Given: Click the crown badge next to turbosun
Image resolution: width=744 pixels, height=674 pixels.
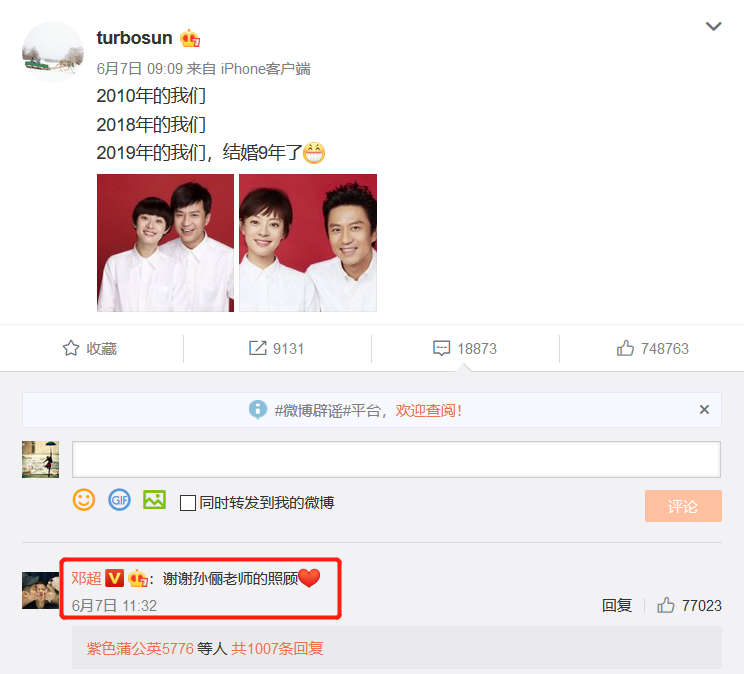Looking at the screenshot, I should coord(190,38).
